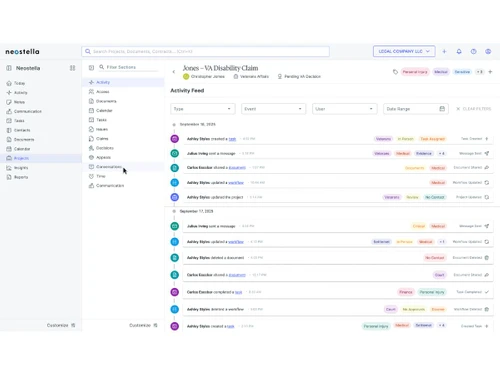Image resolution: width=500 pixels, height=375 pixels.
Task: Open Activity in the main sidebar
Action: coord(21,93)
